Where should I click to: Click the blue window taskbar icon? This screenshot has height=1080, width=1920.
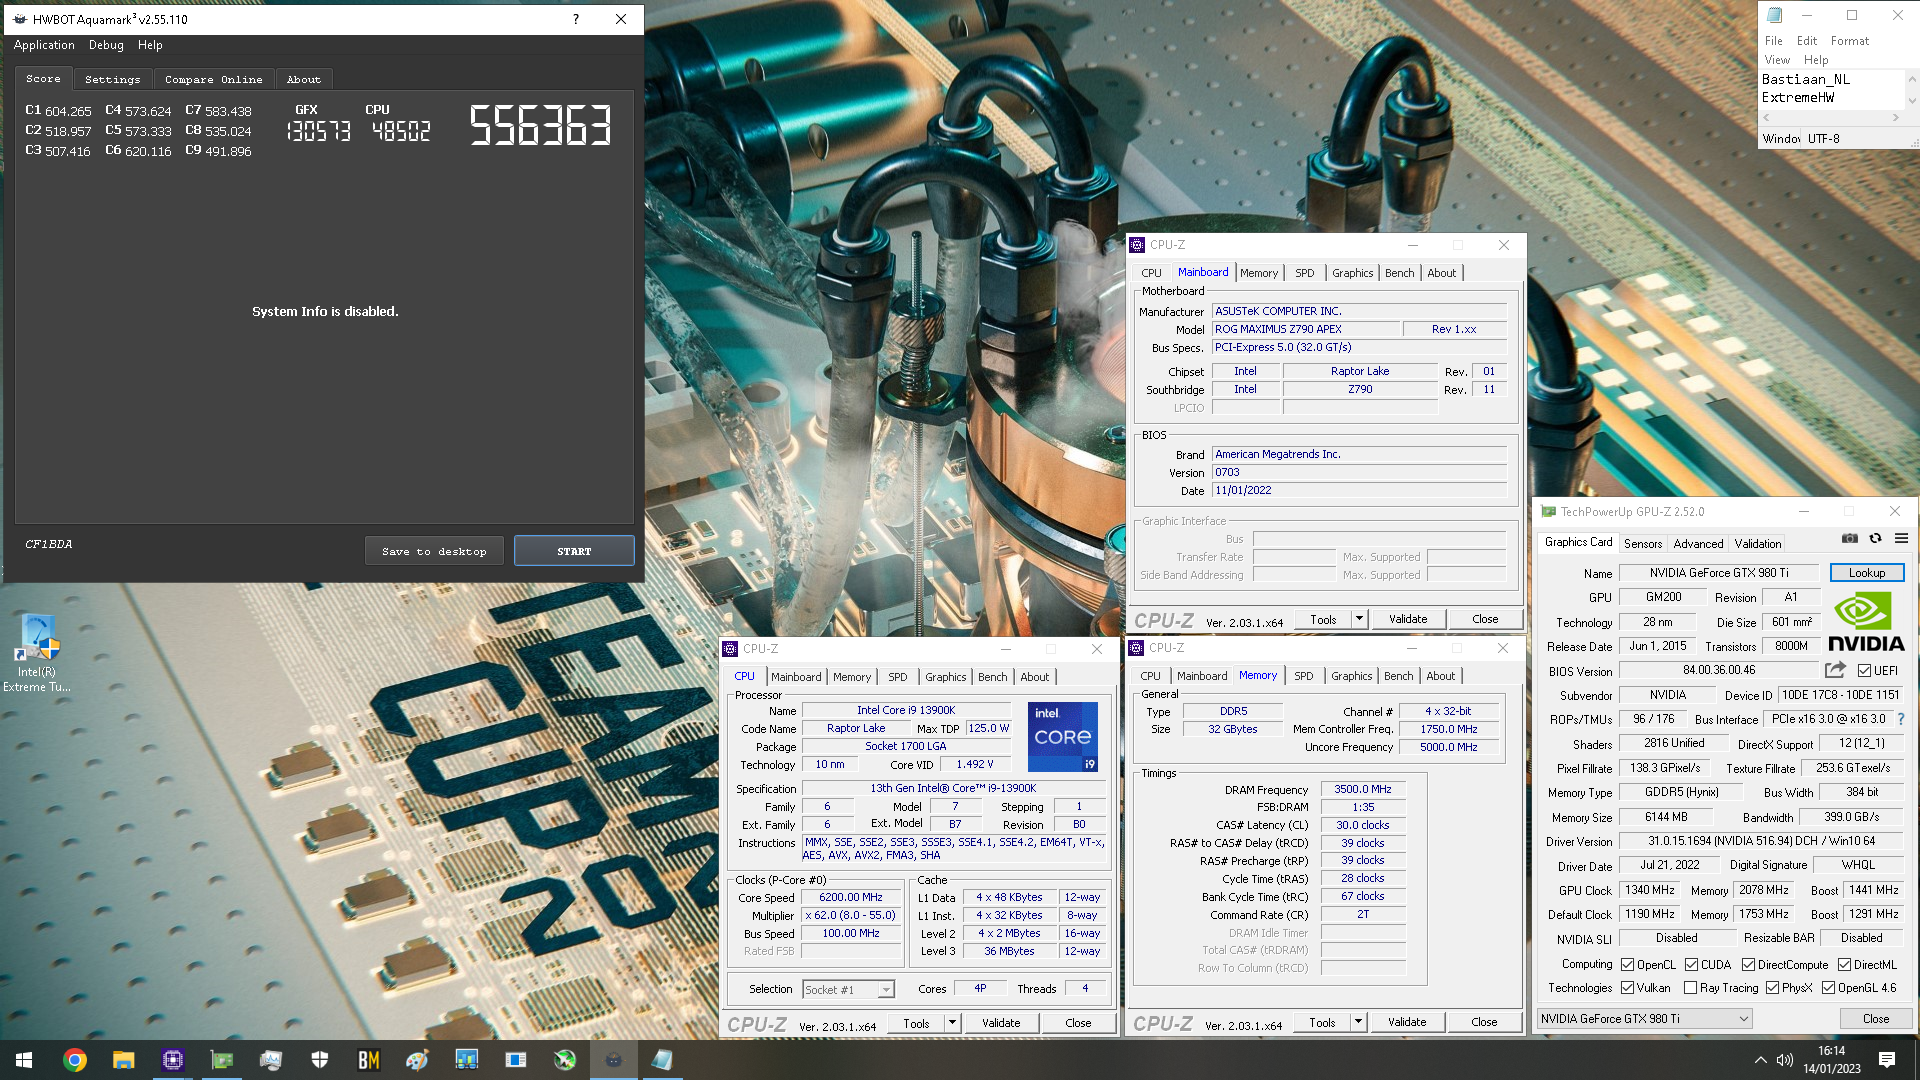point(516,1060)
